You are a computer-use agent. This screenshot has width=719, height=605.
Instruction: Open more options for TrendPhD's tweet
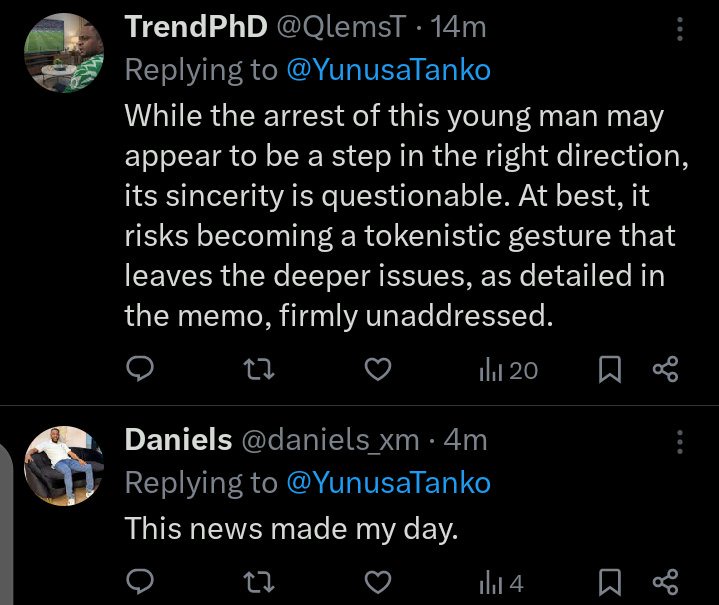coord(681,29)
